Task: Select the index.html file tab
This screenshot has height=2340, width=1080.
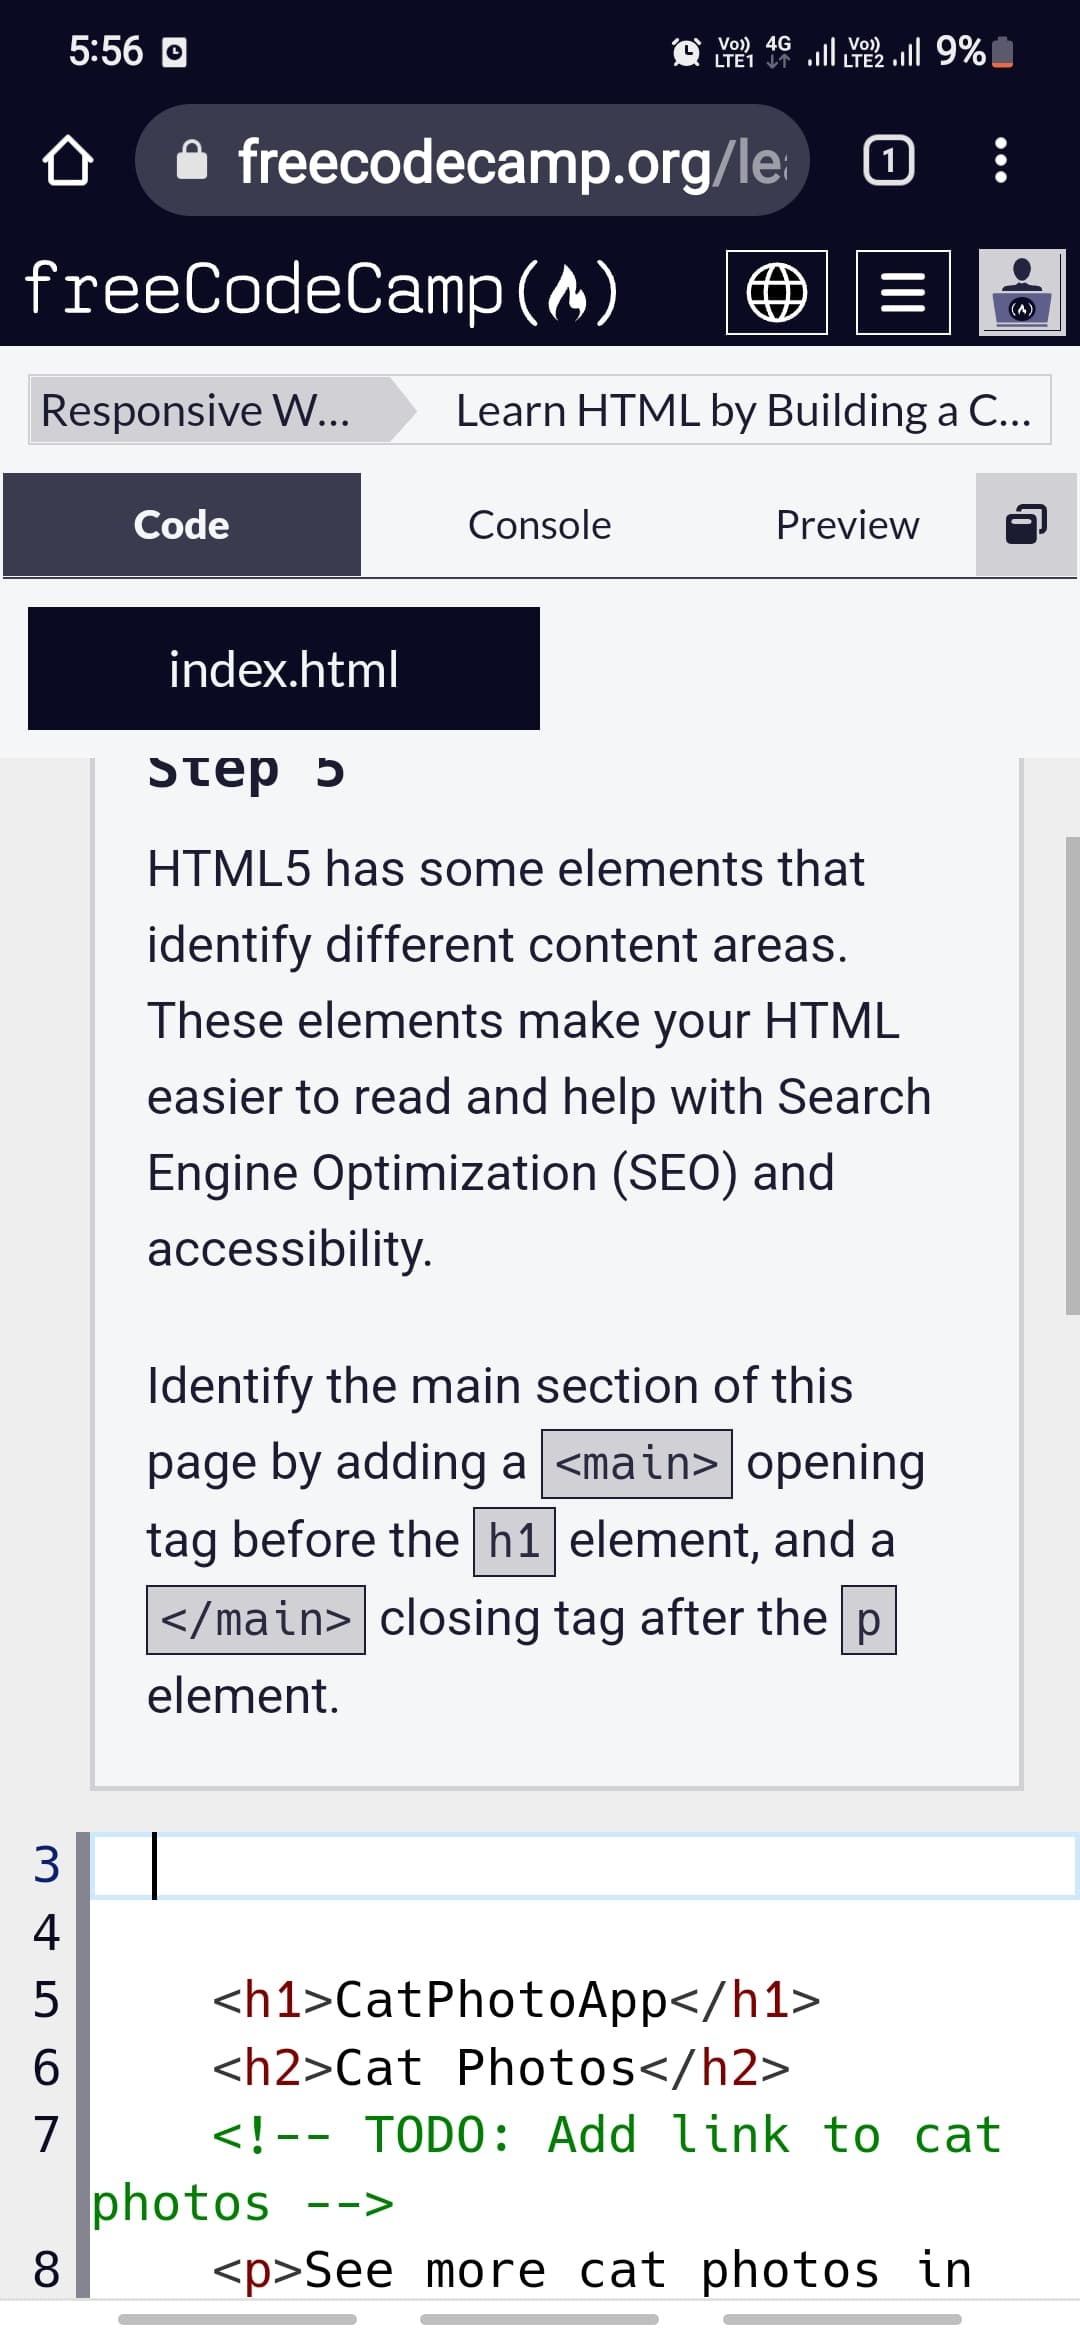Action: click(283, 669)
